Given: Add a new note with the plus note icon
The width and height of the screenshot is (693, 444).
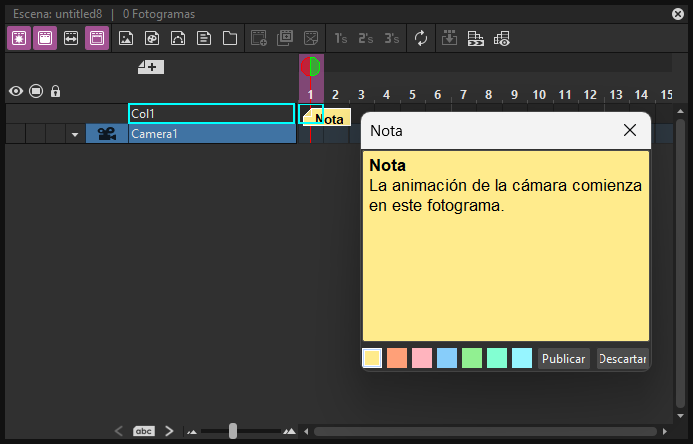Looking at the screenshot, I should (151, 67).
